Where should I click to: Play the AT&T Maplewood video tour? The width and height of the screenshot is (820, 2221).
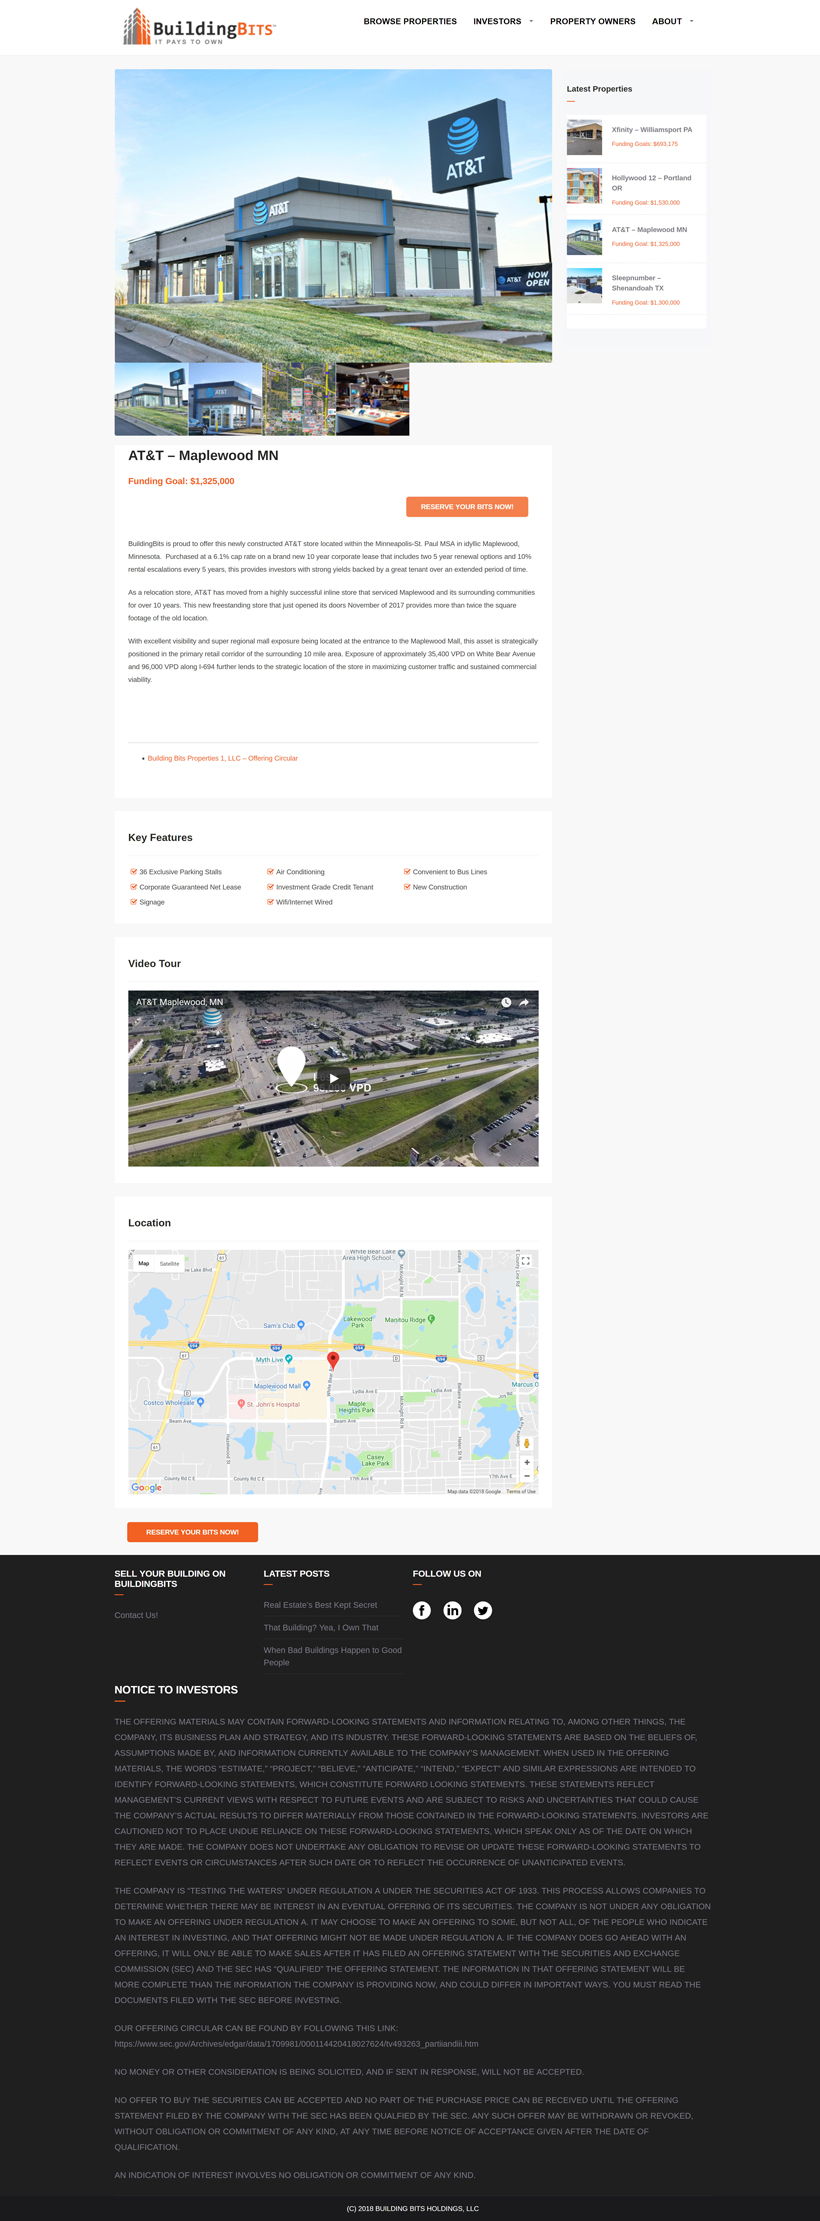click(x=333, y=1078)
